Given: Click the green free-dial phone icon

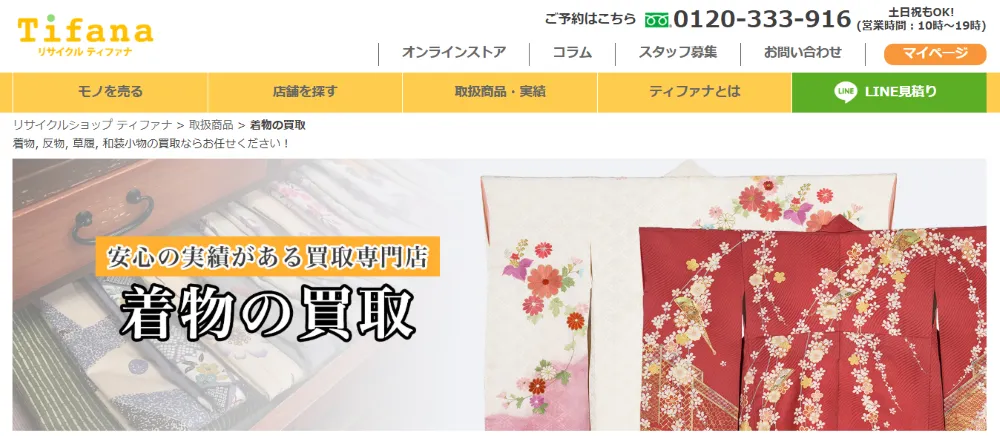Looking at the screenshot, I should [x=657, y=20].
